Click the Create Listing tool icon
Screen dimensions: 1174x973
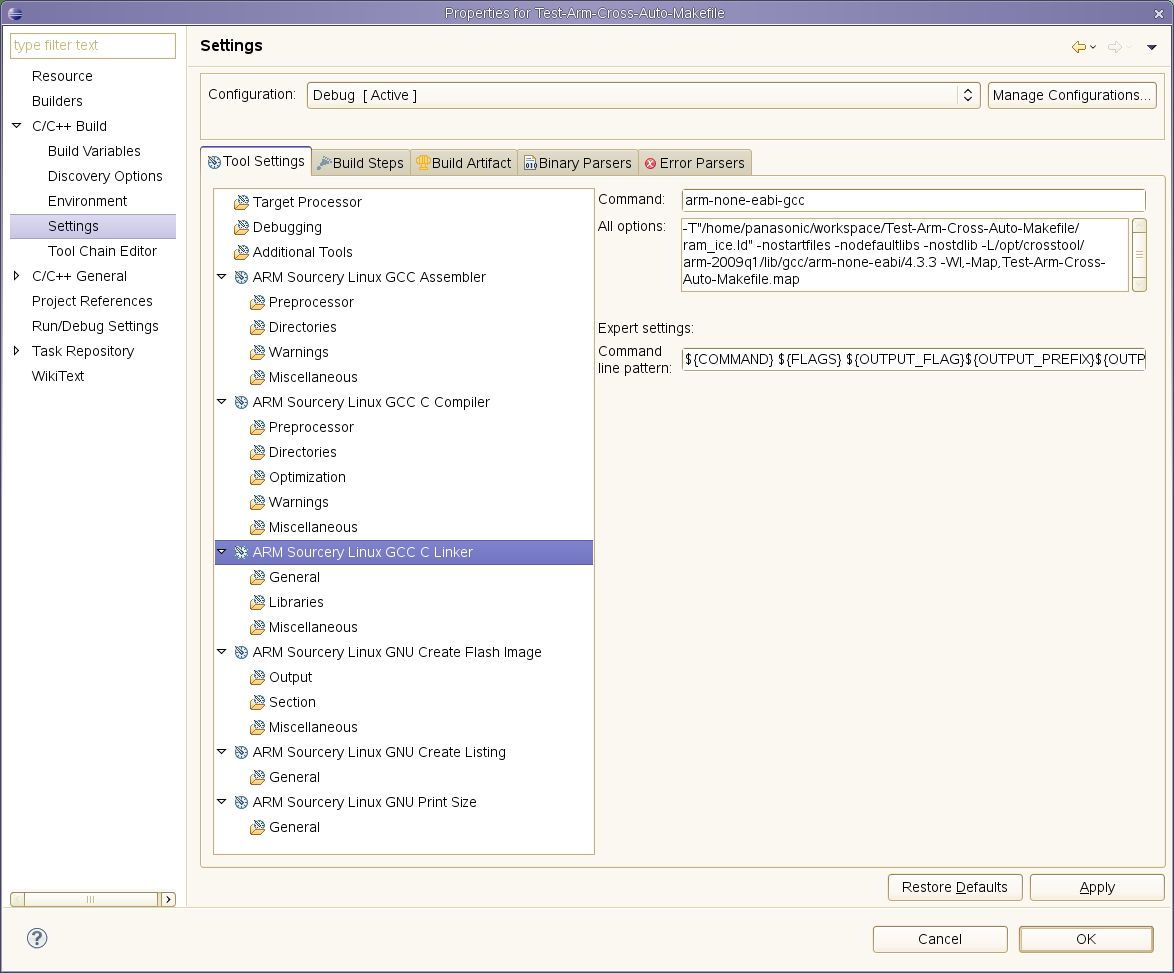click(241, 752)
